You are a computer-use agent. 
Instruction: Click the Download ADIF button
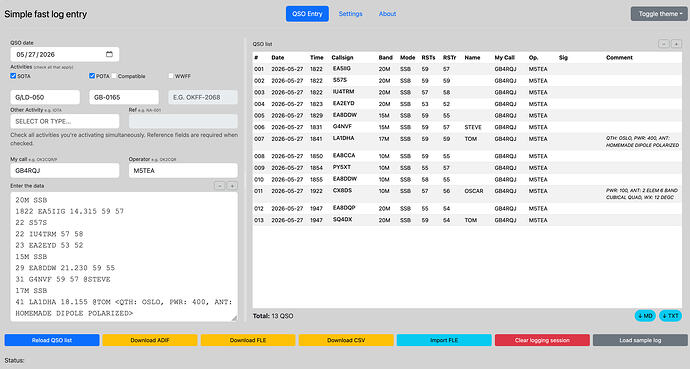tap(150, 340)
